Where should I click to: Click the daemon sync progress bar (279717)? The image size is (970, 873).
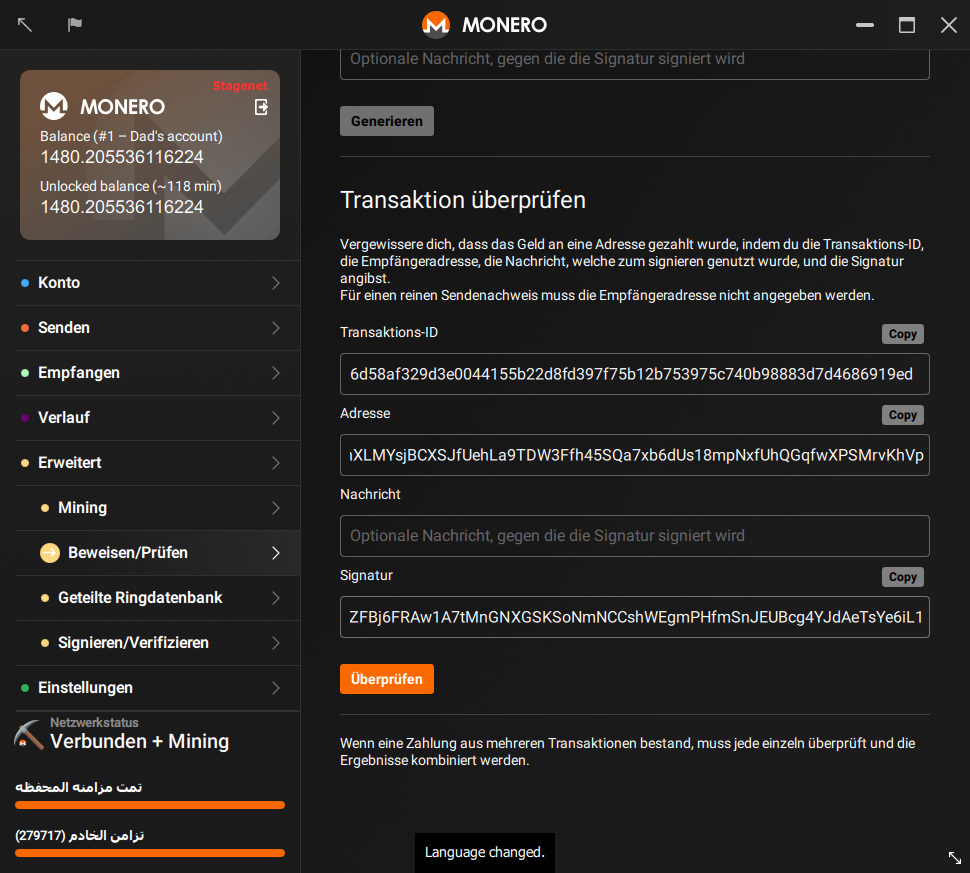click(150, 853)
